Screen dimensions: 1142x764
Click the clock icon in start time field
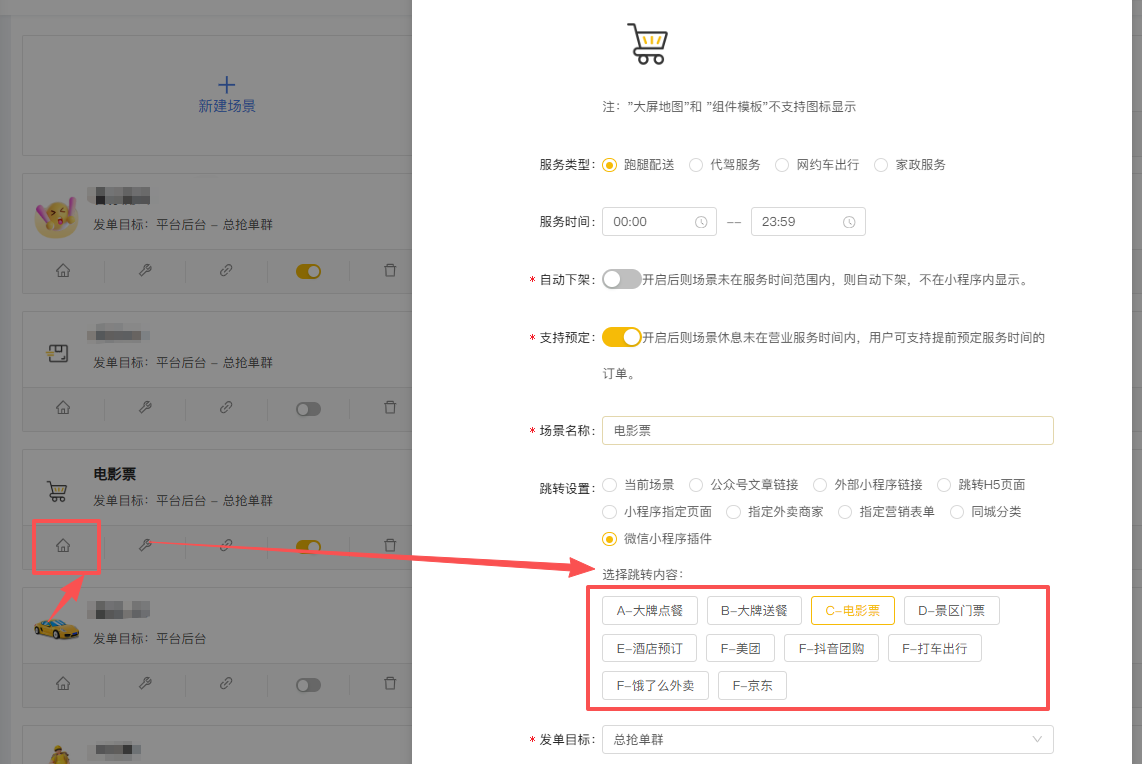coord(701,222)
